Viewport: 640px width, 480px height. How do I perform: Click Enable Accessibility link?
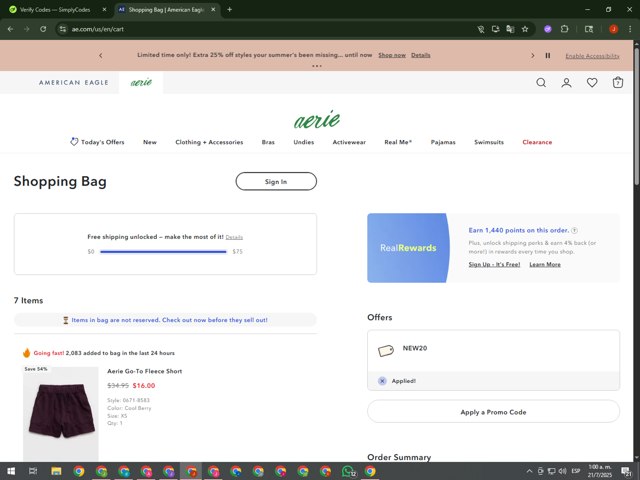click(x=592, y=56)
